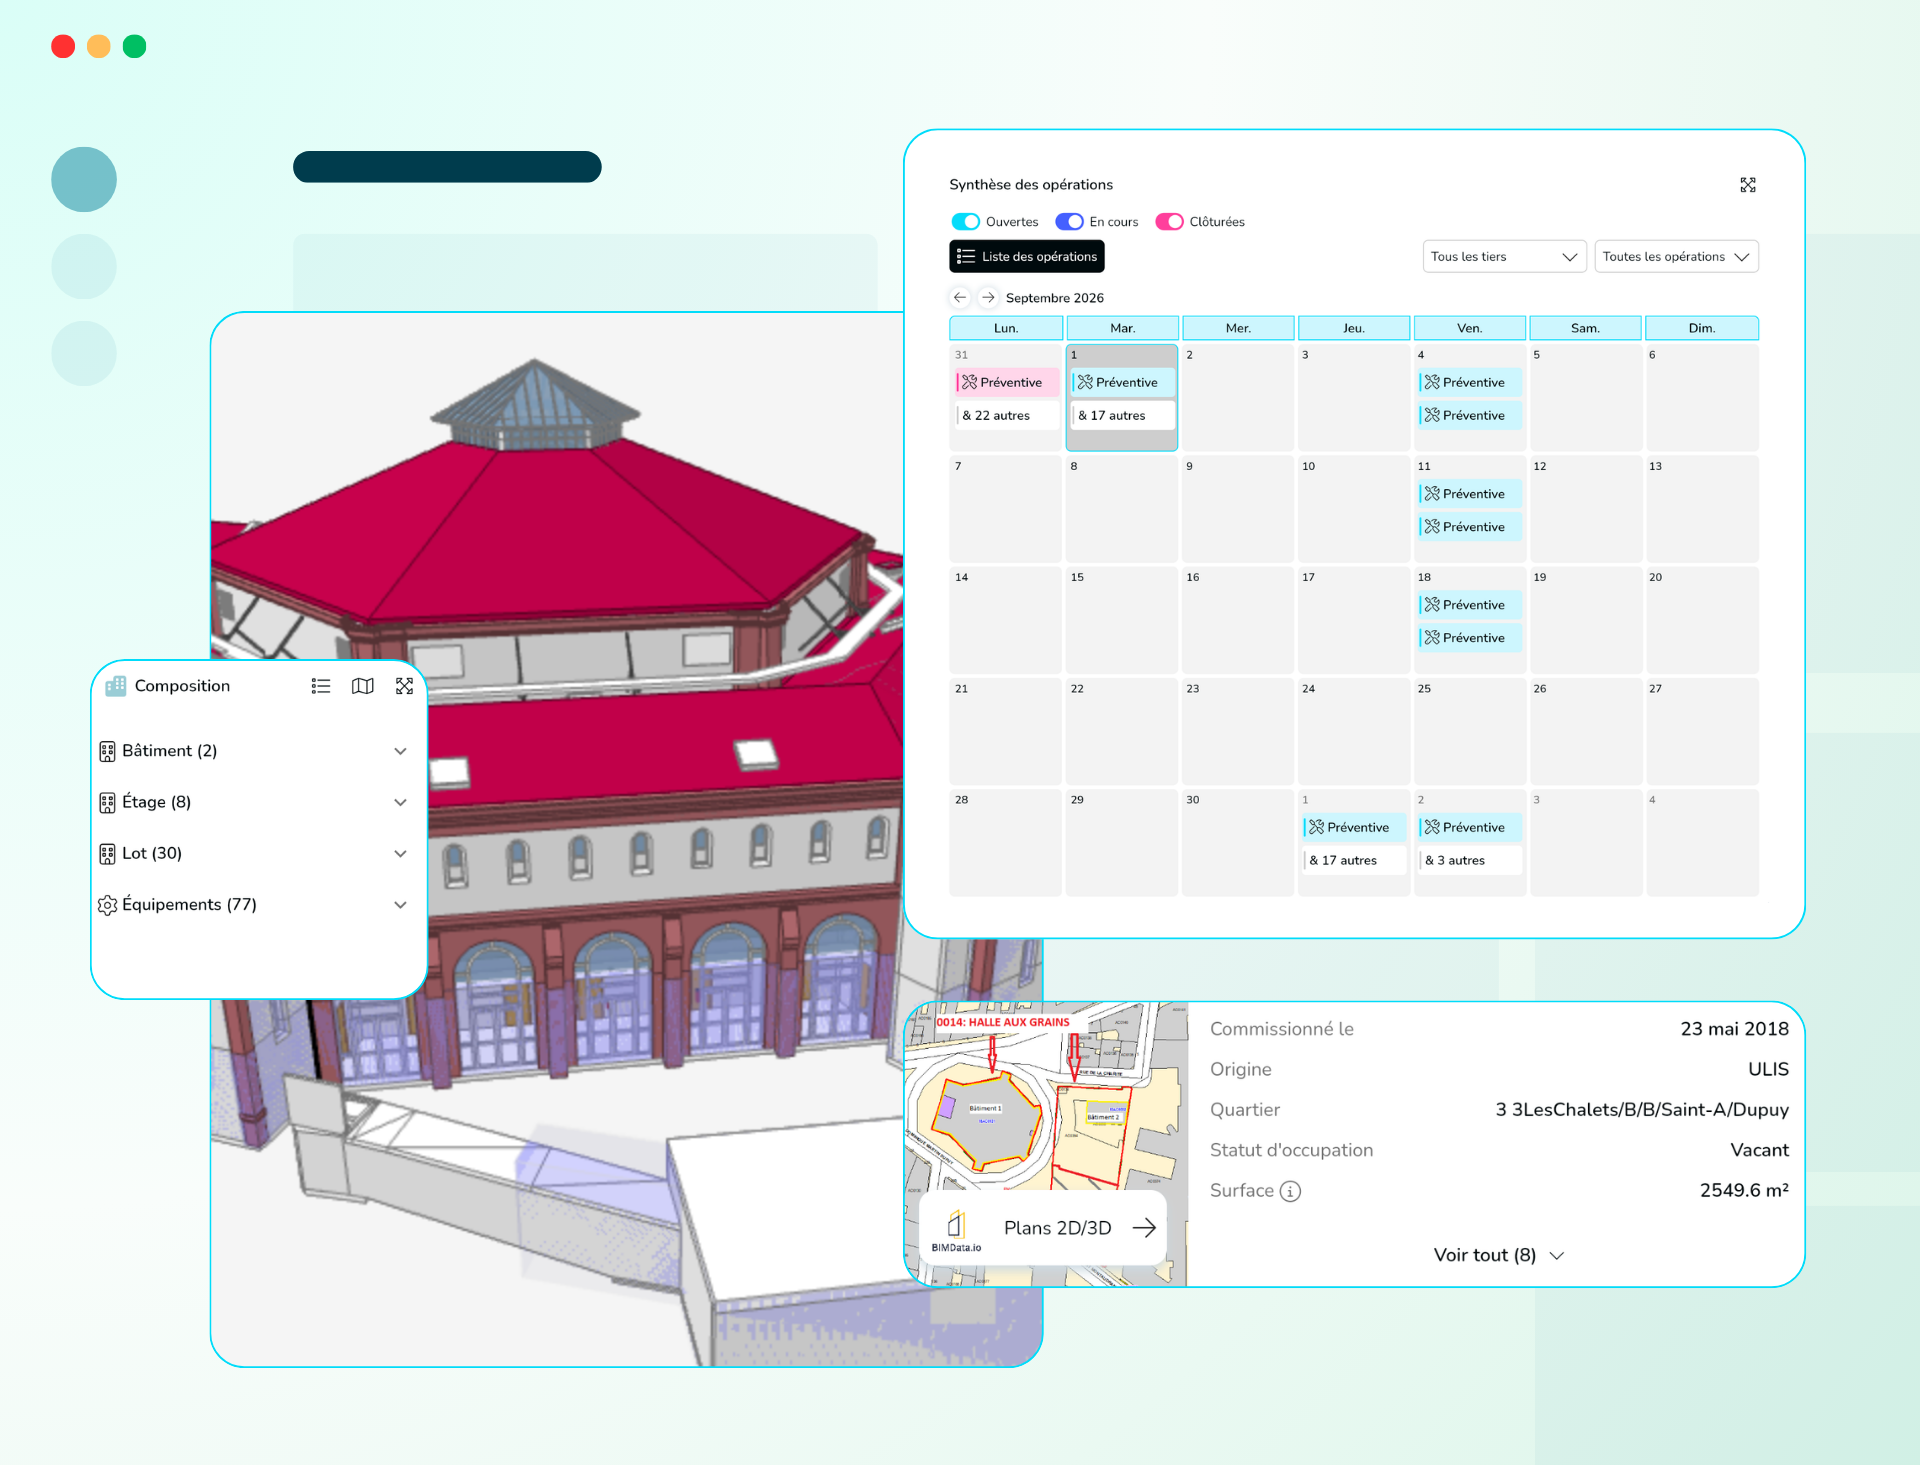This screenshot has height=1465, width=1920.
Task: Click the Mer. column header
Action: pyautogui.click(x=1238, y=328)
